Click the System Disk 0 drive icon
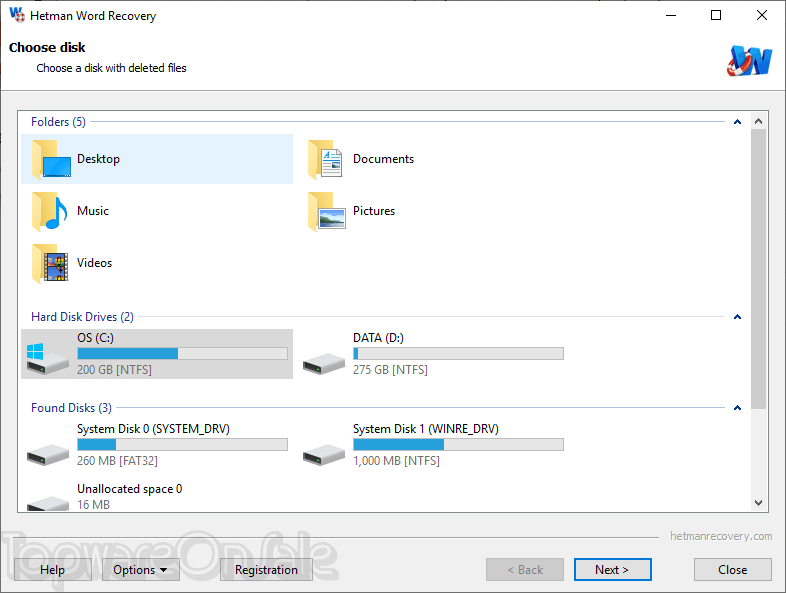Image resolution: width=786 pixels, height=593 pixels. 48,454
